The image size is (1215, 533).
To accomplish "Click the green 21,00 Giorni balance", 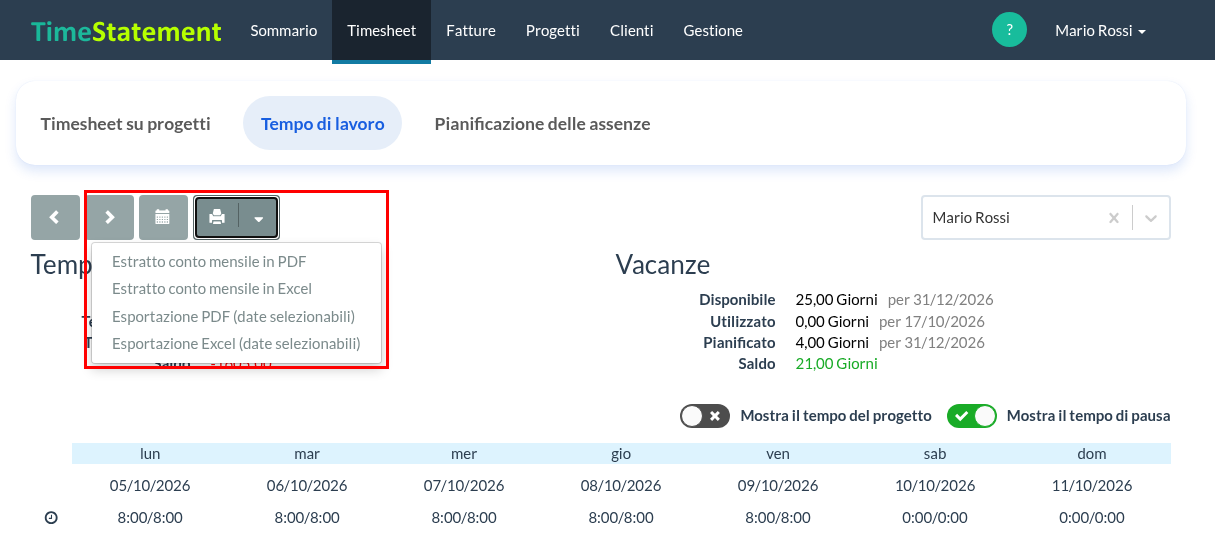I will (x=836, y=364).
